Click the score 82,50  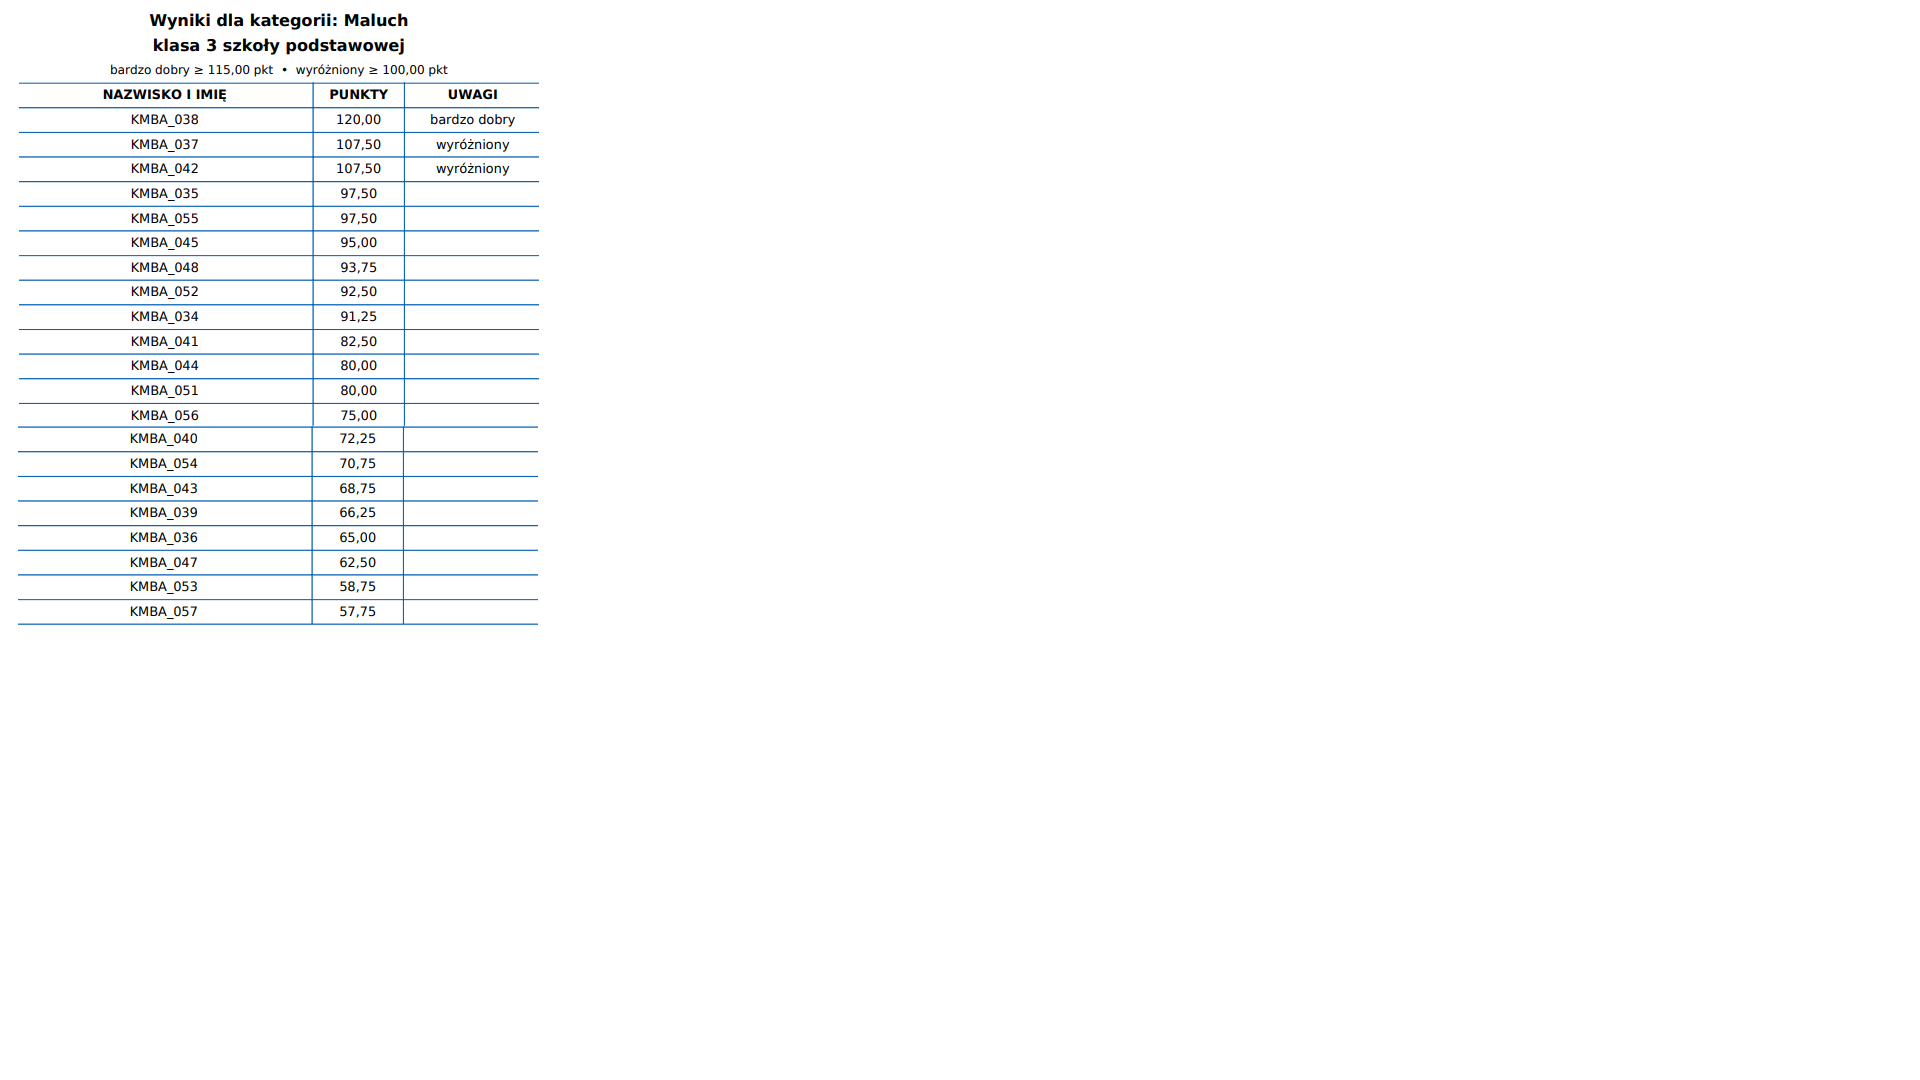pyautogui.click(x=359, y=342)
